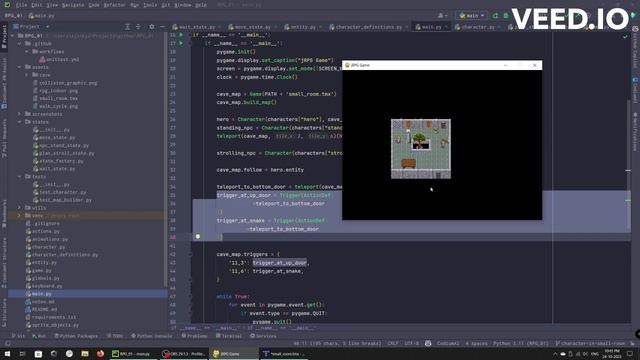Open the Edit menu

37,5
